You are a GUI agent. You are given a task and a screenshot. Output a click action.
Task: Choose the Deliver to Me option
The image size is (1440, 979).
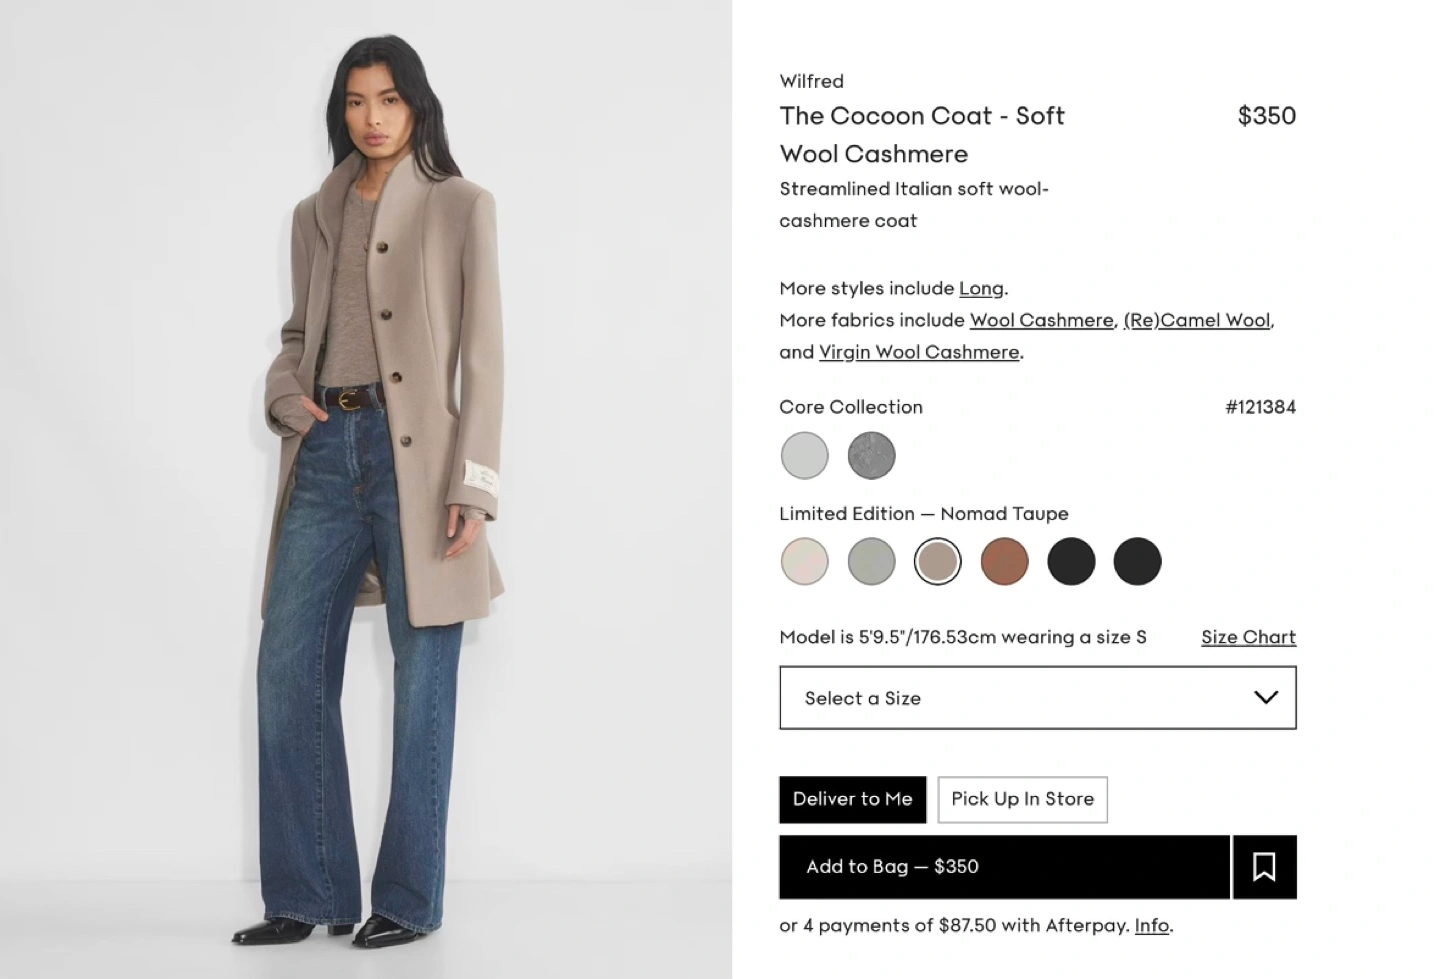click(x=853, y=799)
